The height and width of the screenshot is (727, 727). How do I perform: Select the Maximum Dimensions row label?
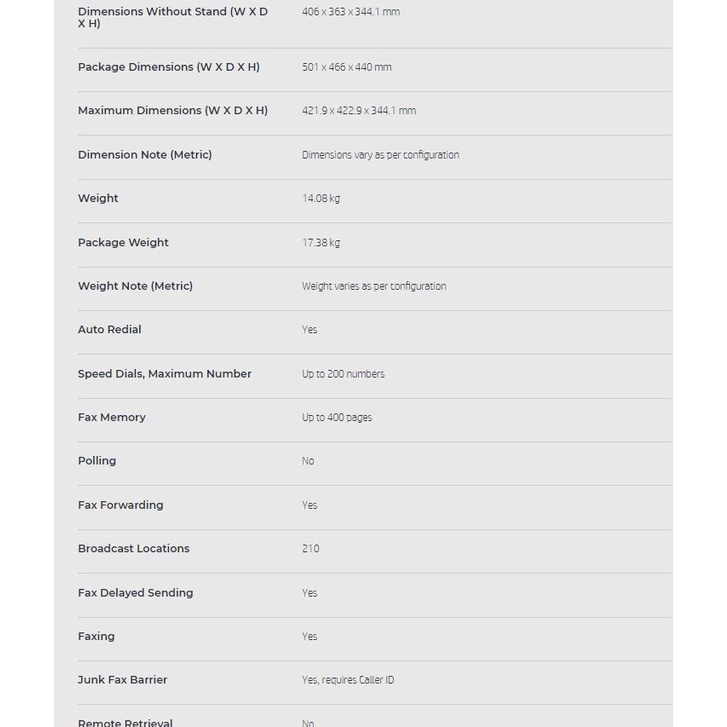[x=172, y=111]
